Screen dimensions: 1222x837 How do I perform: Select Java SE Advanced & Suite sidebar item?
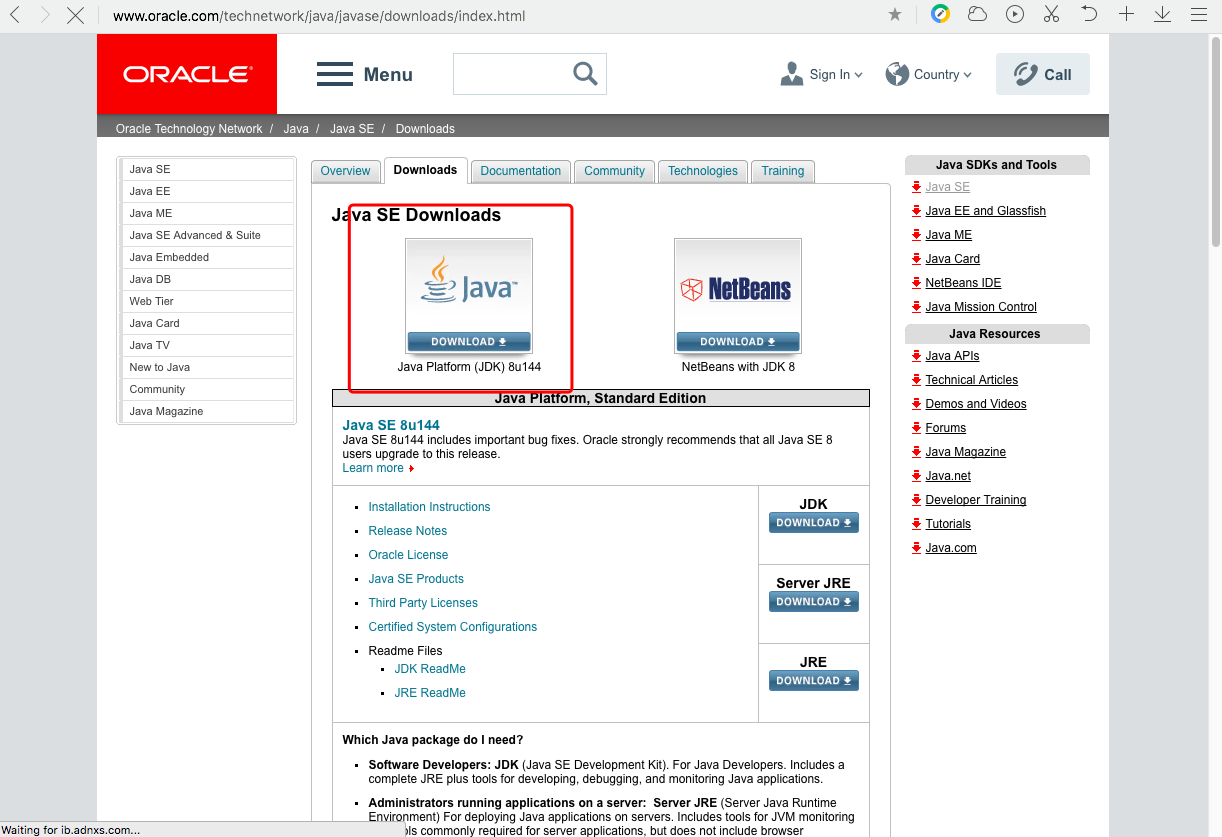[207, 235]
